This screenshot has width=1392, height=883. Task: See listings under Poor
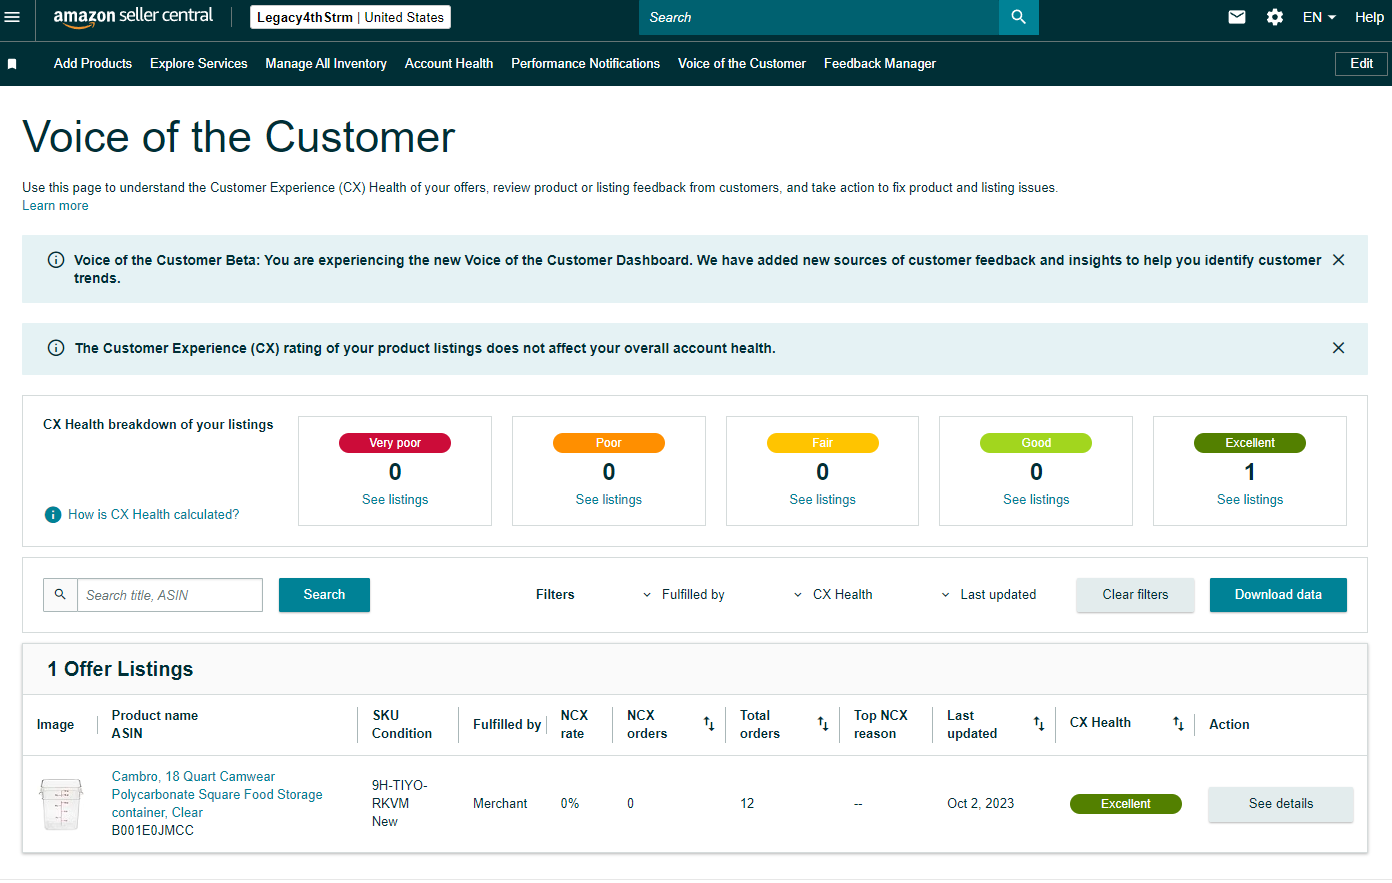tap(609, 500)
